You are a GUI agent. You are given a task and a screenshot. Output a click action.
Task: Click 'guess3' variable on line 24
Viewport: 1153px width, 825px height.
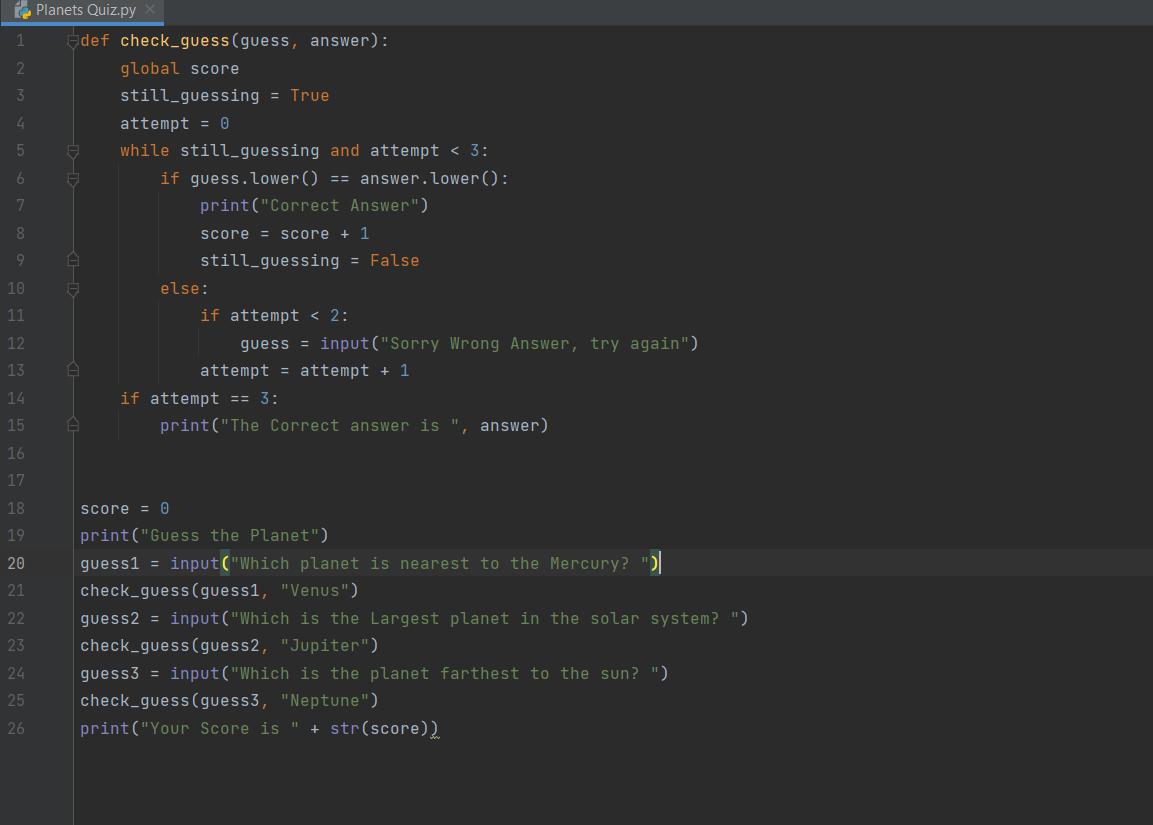point(110,674)
